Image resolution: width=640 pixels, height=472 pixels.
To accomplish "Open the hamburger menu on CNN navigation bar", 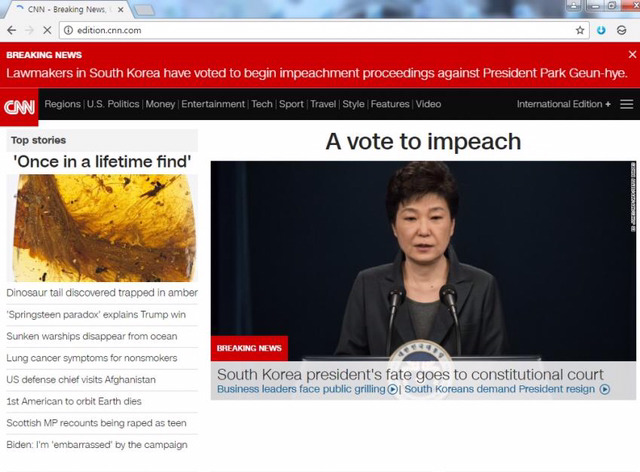I will [626, 104].
